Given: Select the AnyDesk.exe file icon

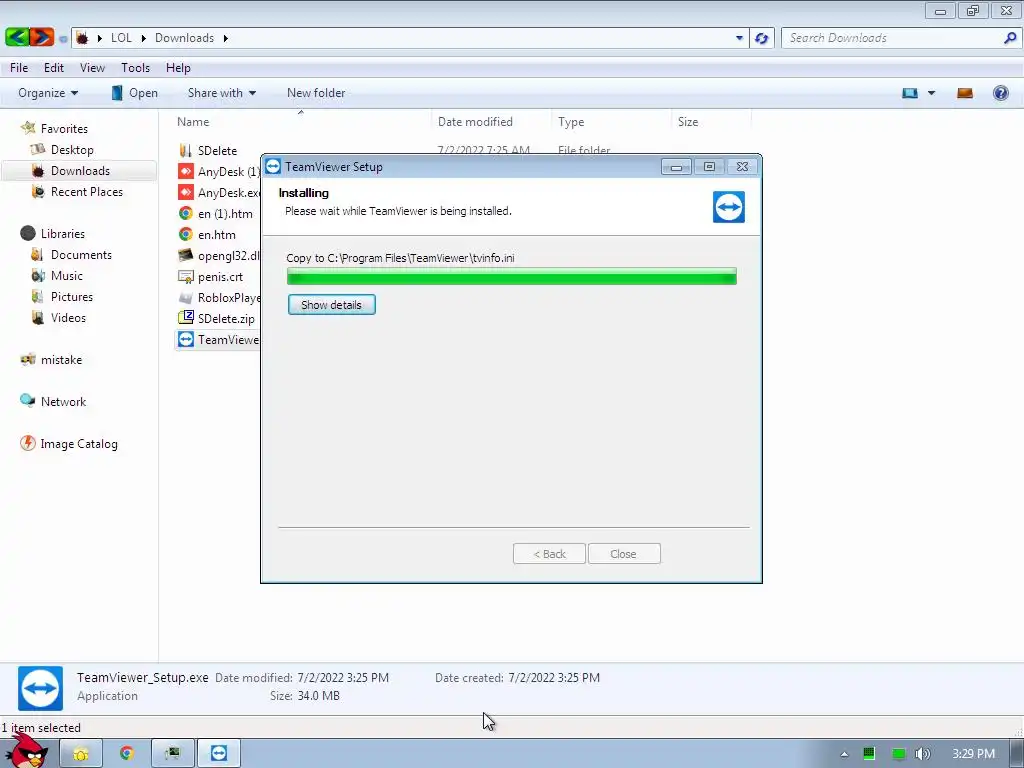Looking at the screenshot, I should 185,192.
